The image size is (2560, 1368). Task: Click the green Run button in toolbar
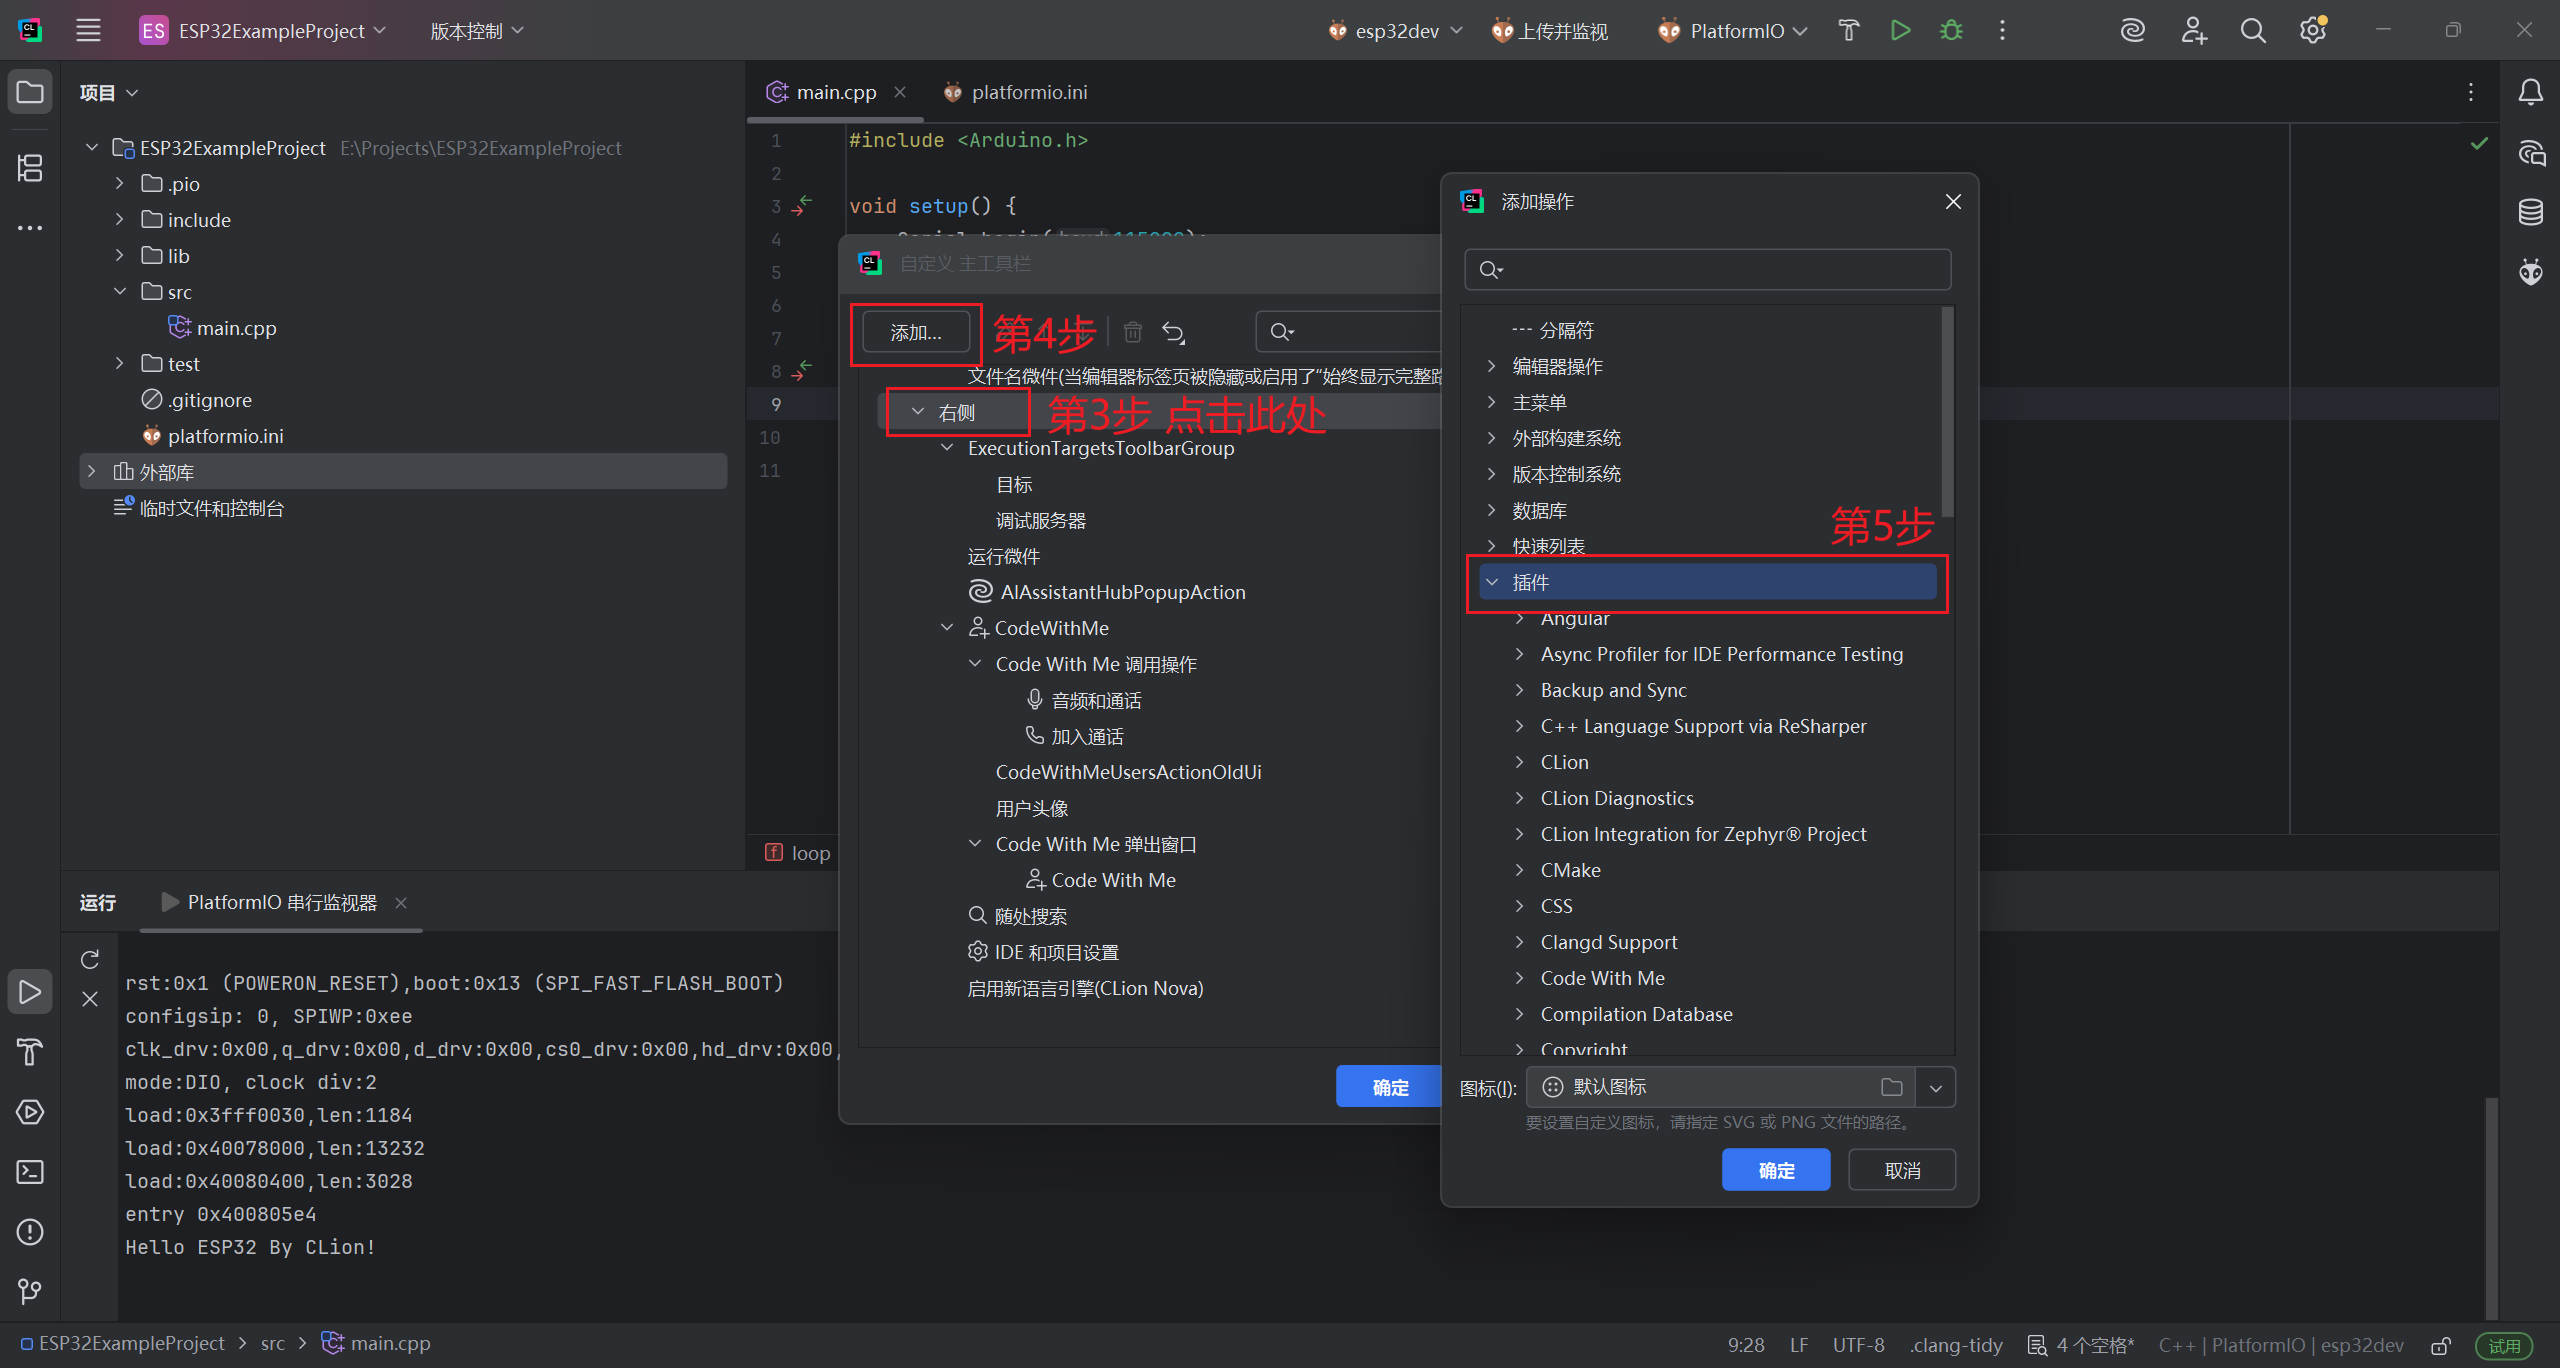(1900, 30)
